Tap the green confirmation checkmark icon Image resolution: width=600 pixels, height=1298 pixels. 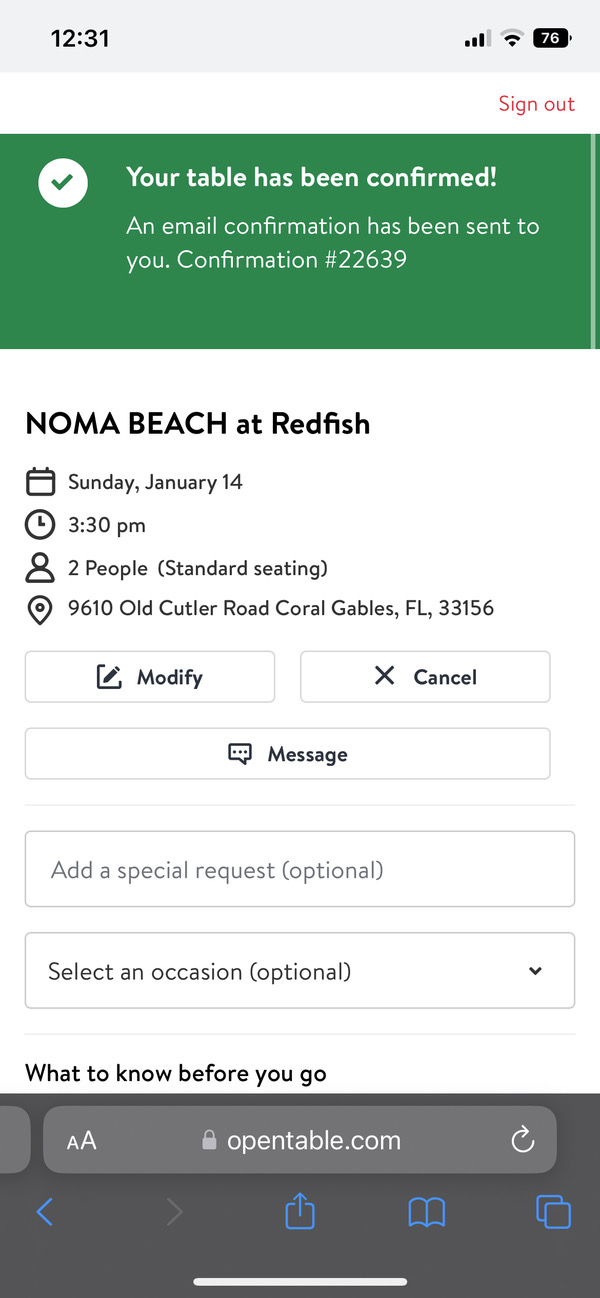pos(63,184)
